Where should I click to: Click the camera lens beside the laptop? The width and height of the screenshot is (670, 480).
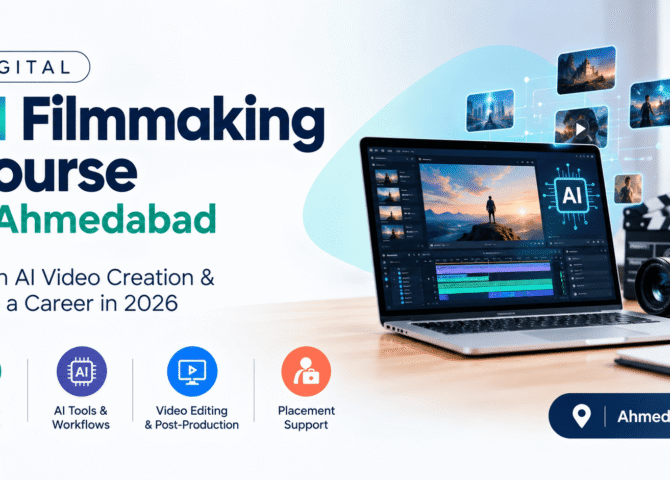point(653,286)
